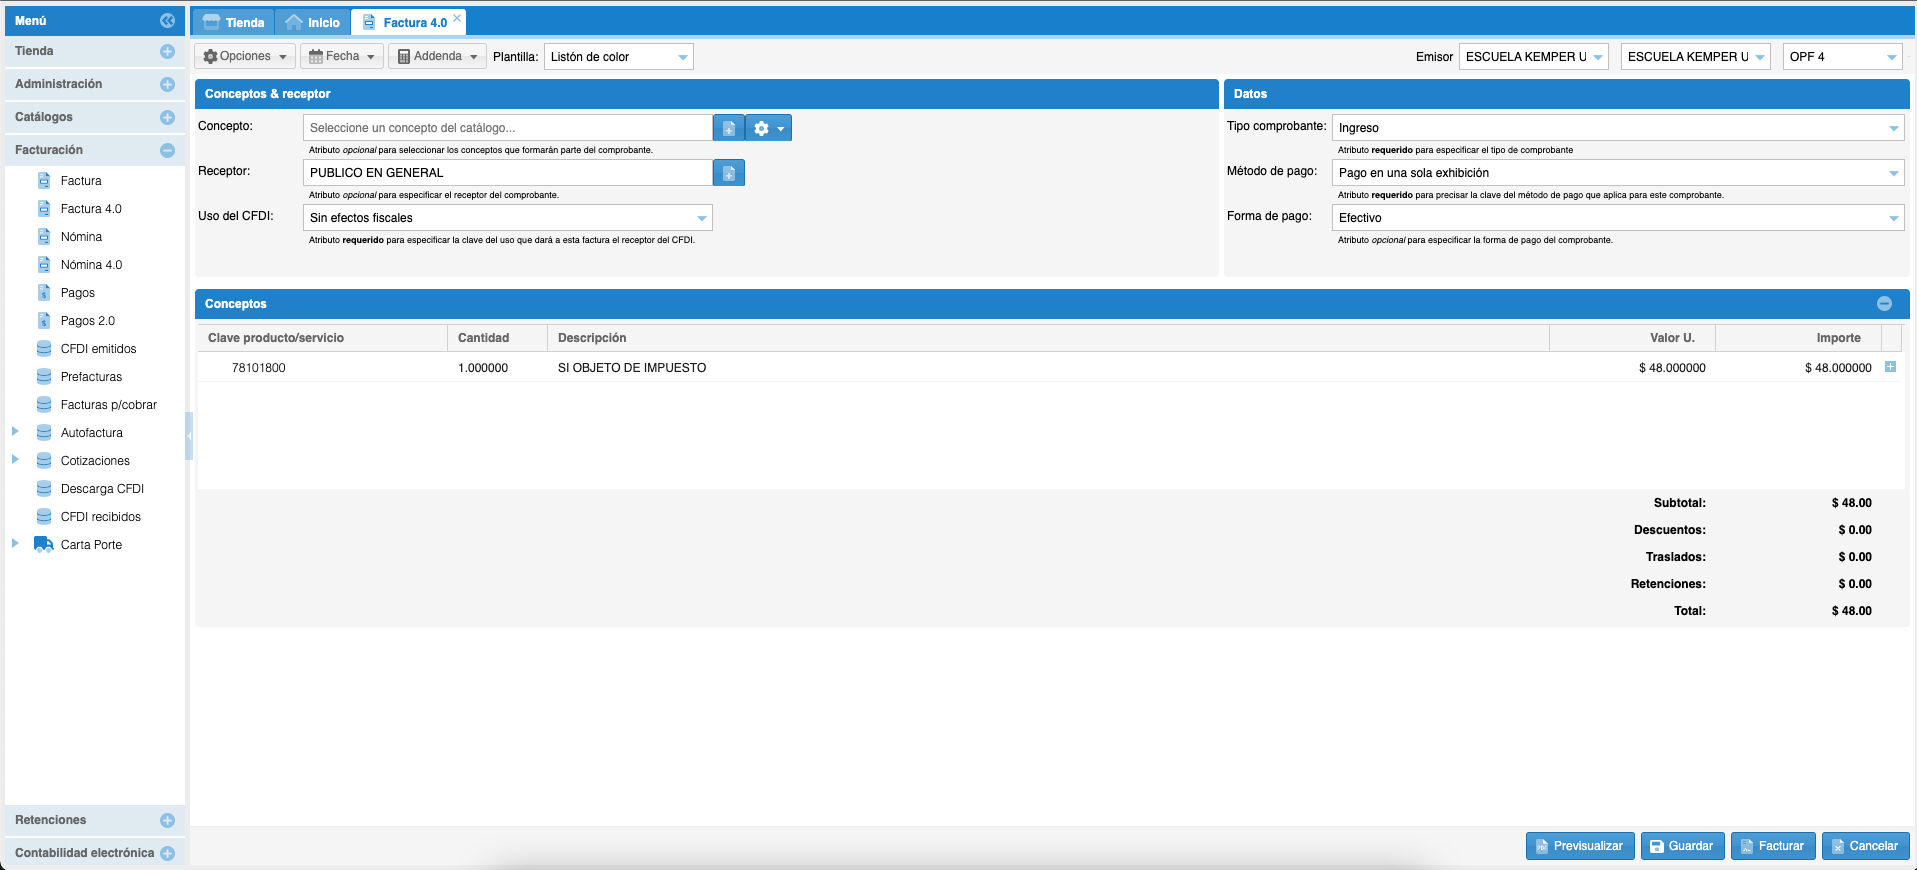
Task: Expand the Cotizaciones tree node arrow
Action: [x=15, y=460]
